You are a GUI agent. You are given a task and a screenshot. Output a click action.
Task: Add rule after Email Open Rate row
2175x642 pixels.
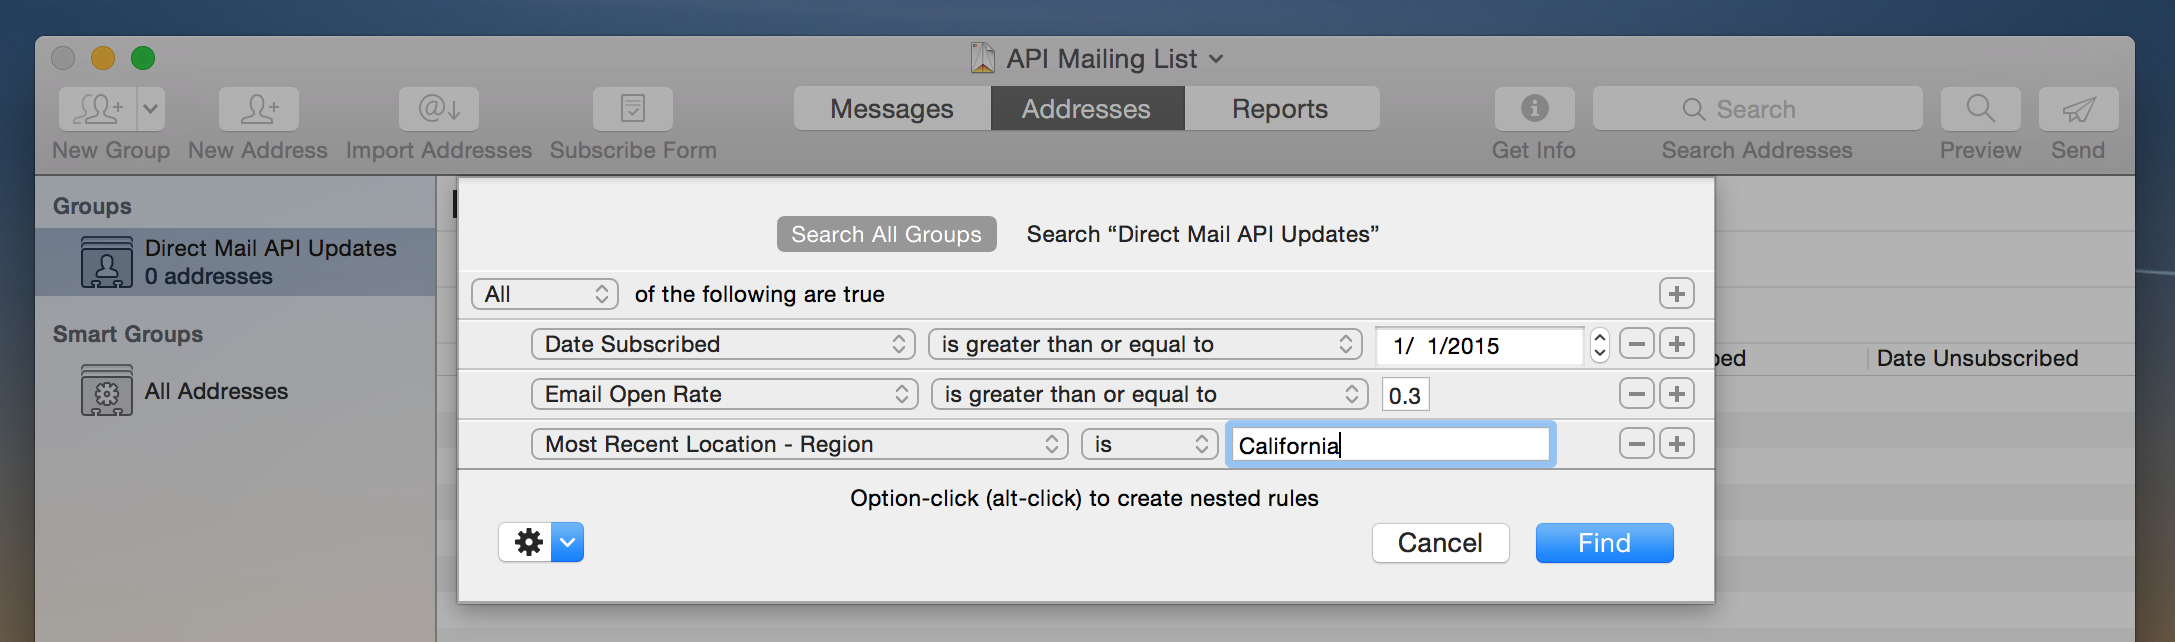[1677, 394]
